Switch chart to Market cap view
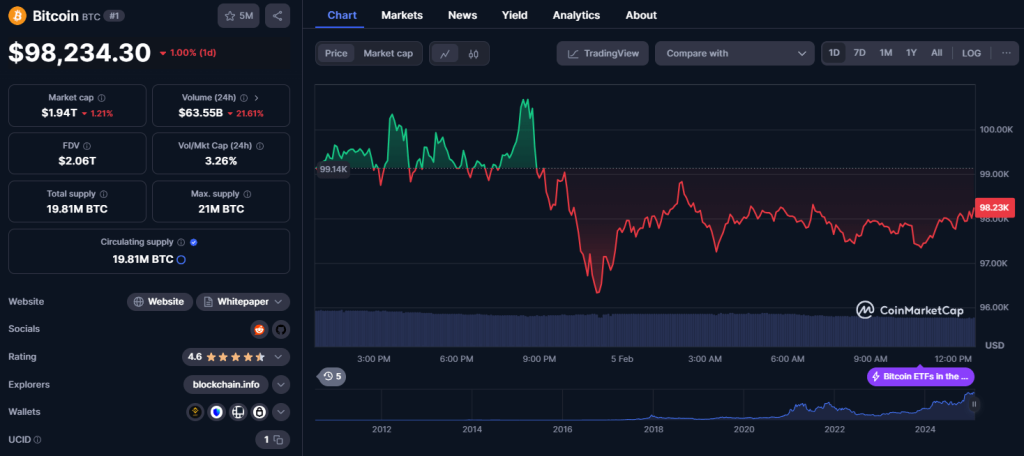The image size is (1024, 456). 388,53
